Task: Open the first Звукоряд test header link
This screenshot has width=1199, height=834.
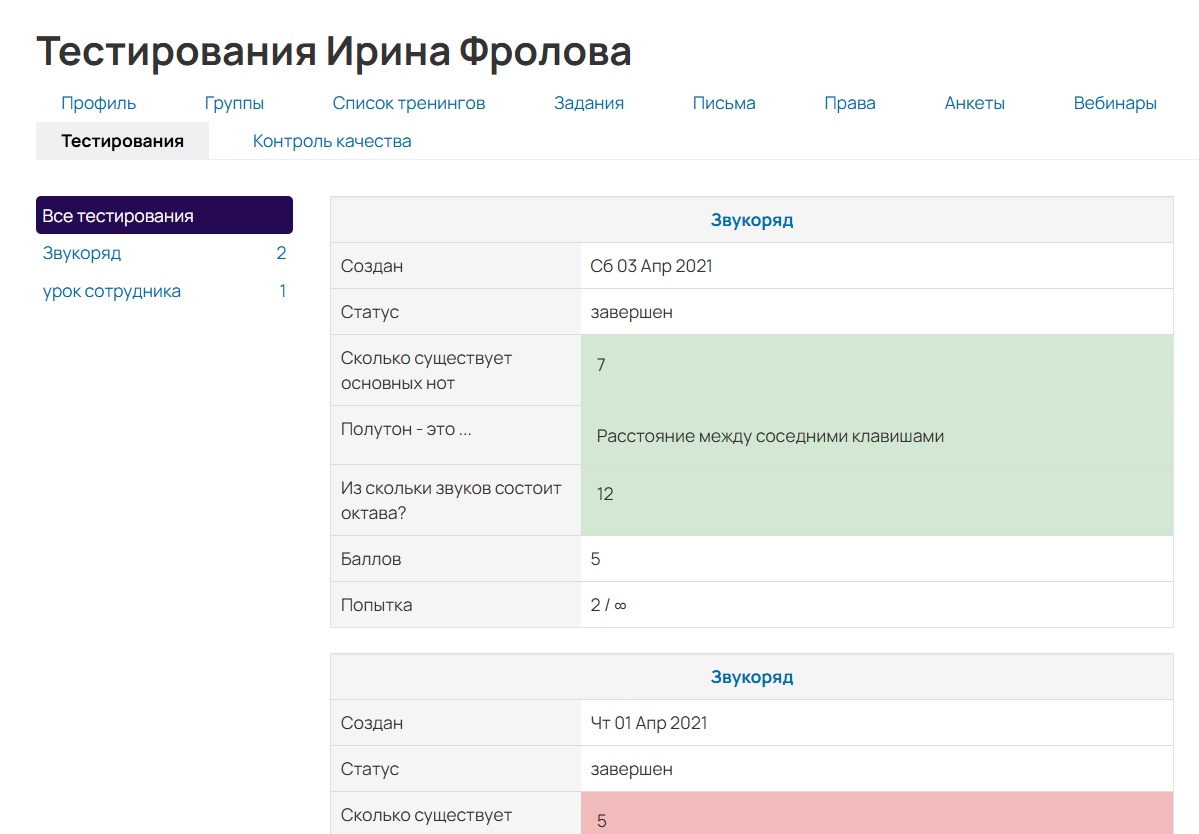Action: (x=751, y=220)
